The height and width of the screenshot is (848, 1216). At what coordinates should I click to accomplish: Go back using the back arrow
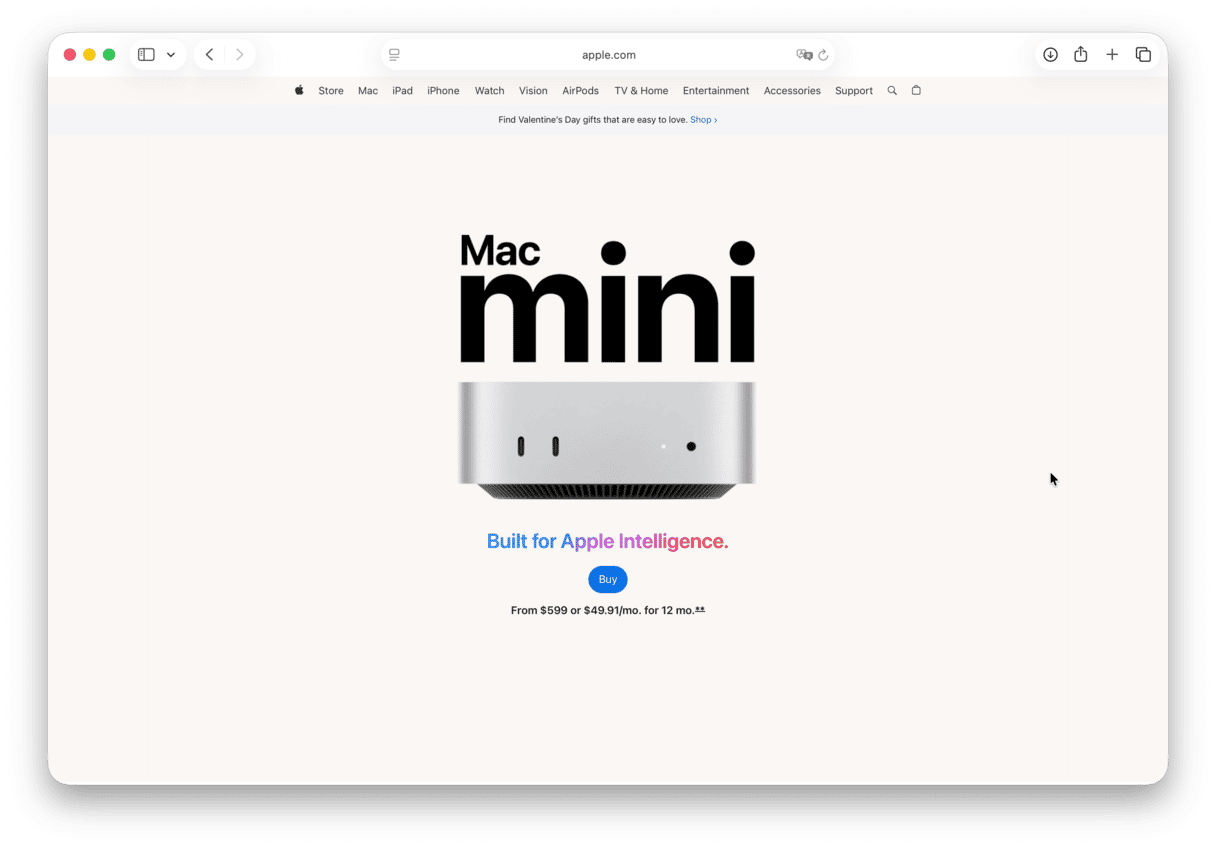coord(209,54)
